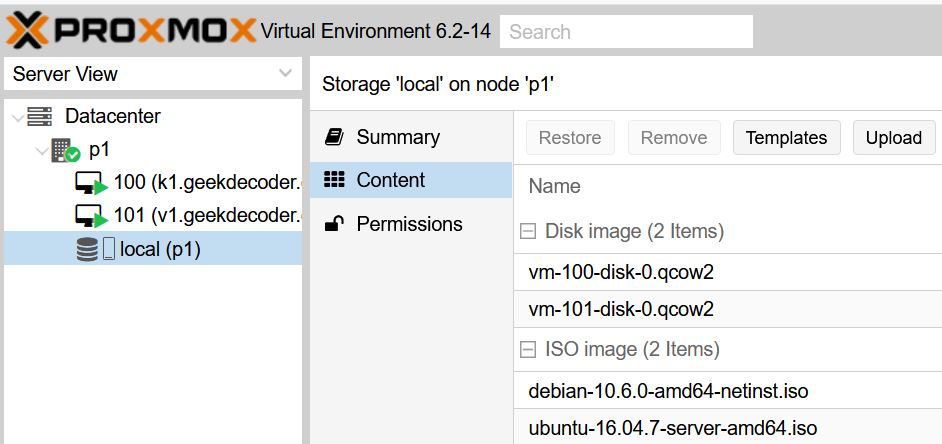Click the Permissions unlock icon
Screen dimensions: 942x444
[x=336, y=224]
